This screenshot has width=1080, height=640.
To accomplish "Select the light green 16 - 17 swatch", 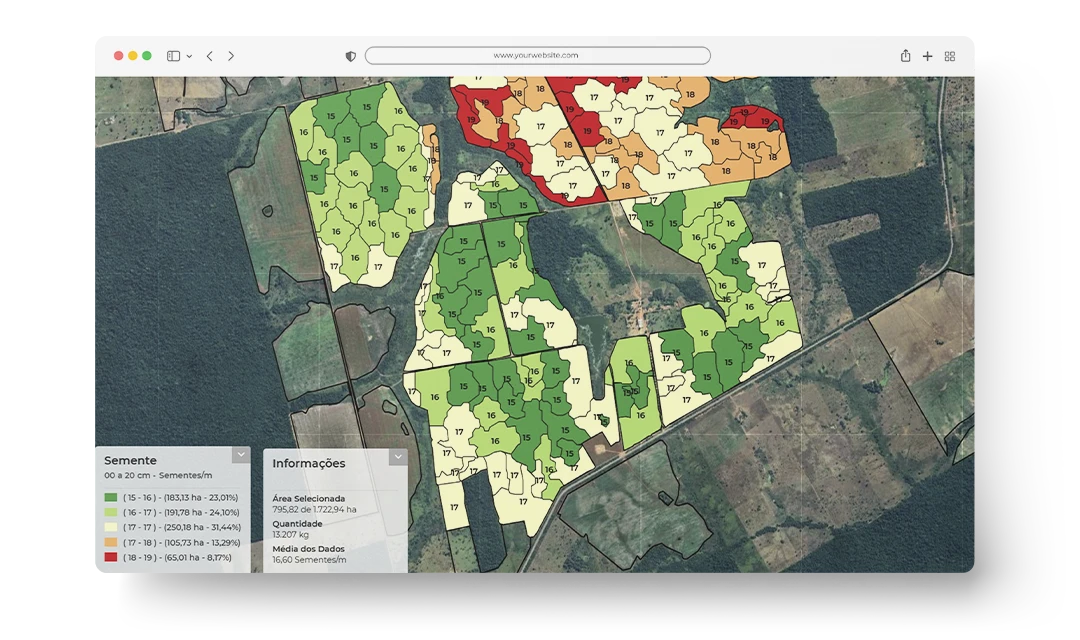I will click(110, 512).
